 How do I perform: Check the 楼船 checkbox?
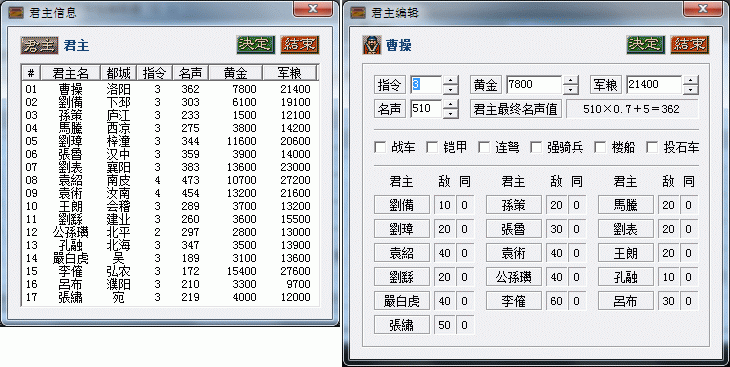point(601,148)
